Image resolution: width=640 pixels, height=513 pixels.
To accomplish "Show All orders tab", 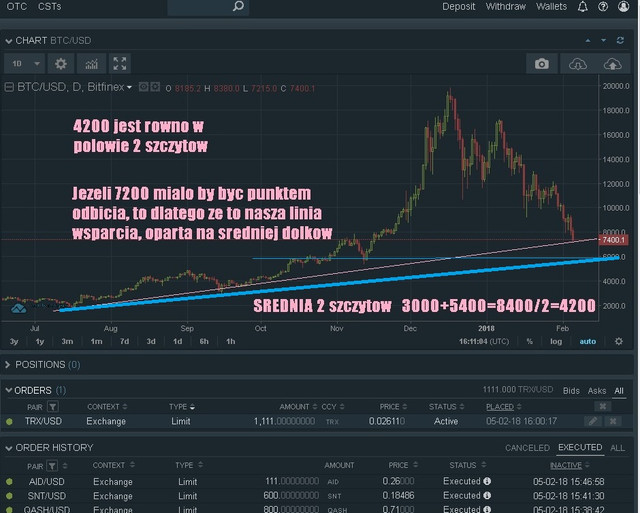I will (619, 391).
